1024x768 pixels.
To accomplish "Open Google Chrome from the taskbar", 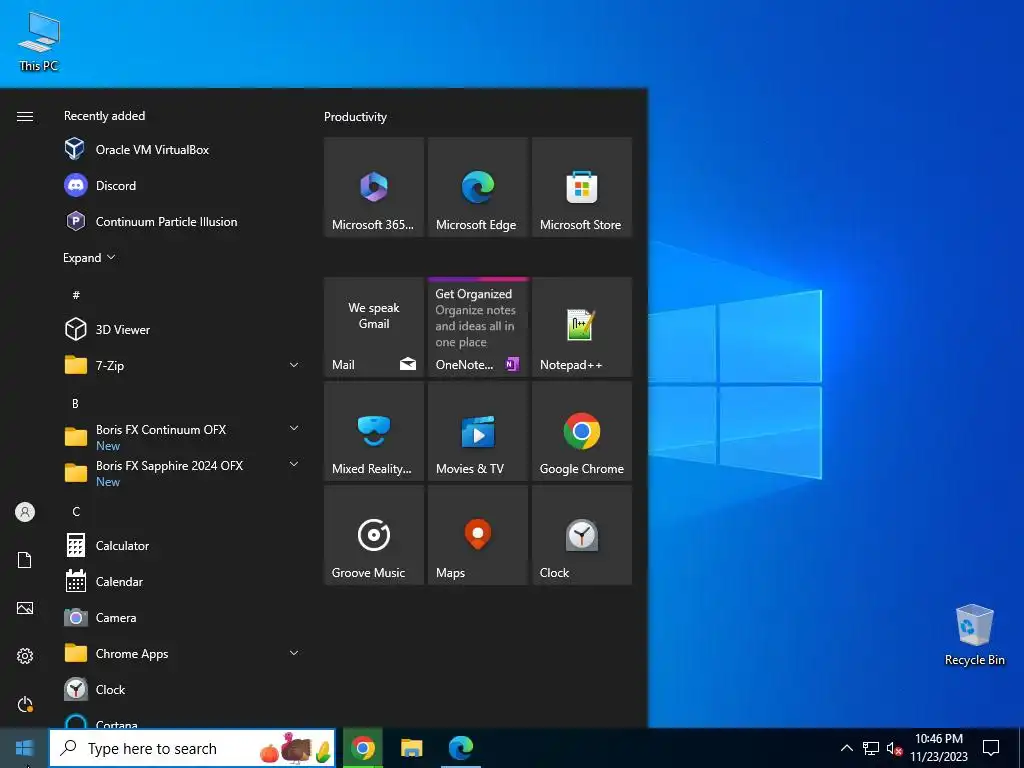I will tap(363, 748).
